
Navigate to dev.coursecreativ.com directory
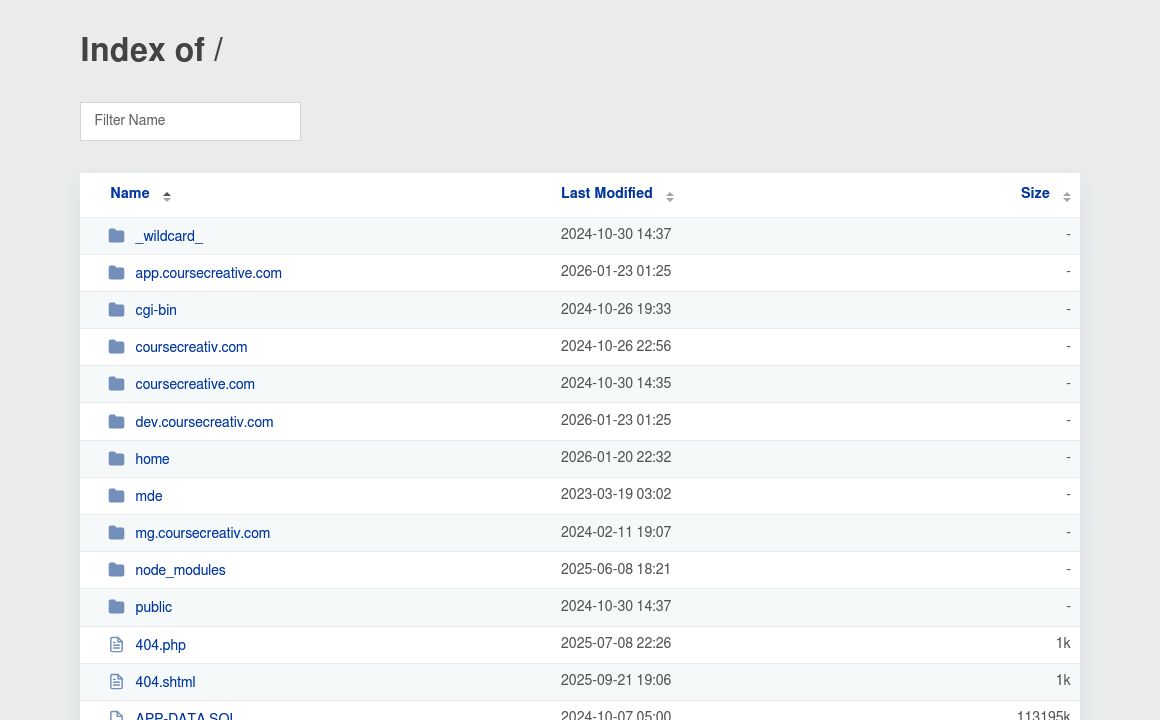204,422
